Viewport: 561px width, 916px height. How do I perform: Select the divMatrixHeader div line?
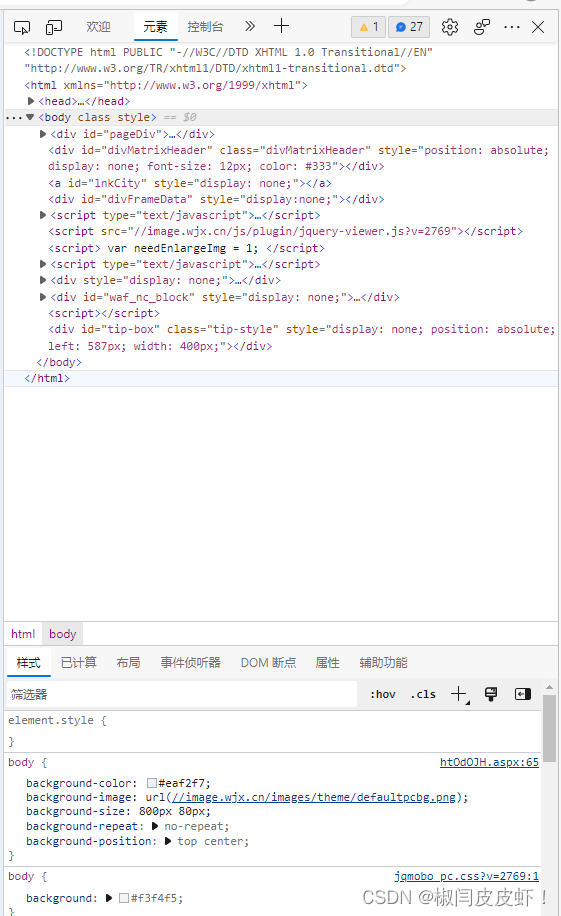(x=299, y=158)
